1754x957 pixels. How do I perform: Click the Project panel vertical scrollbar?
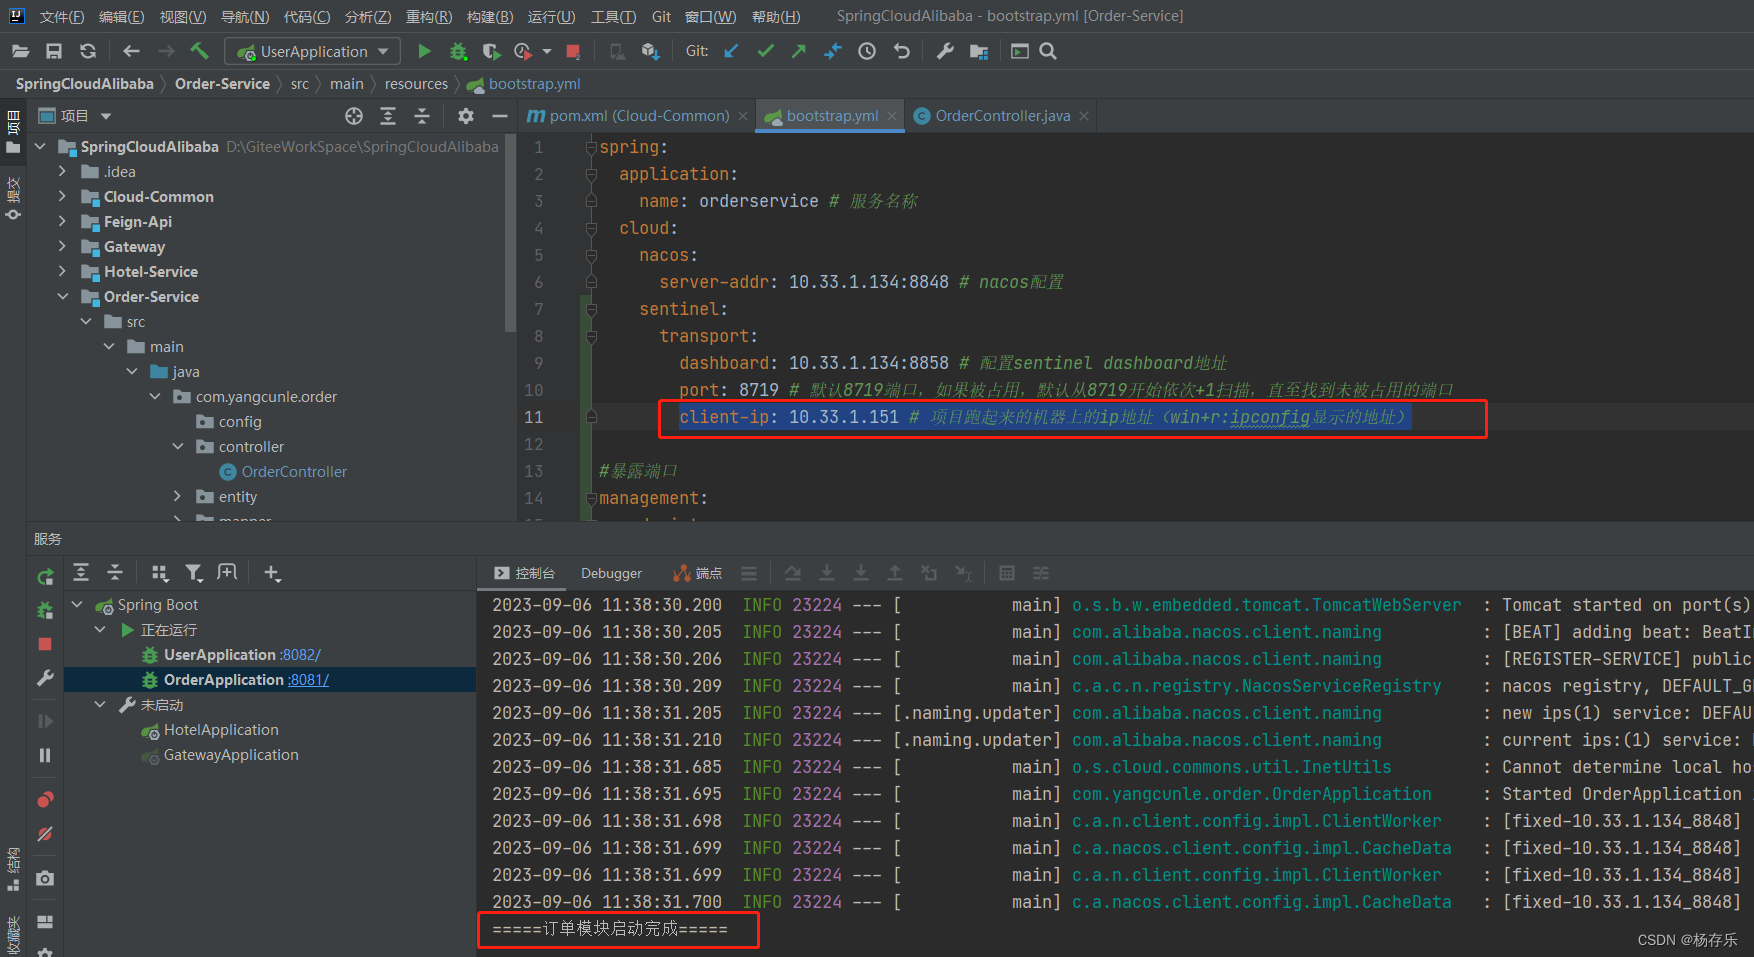[510, 233]
